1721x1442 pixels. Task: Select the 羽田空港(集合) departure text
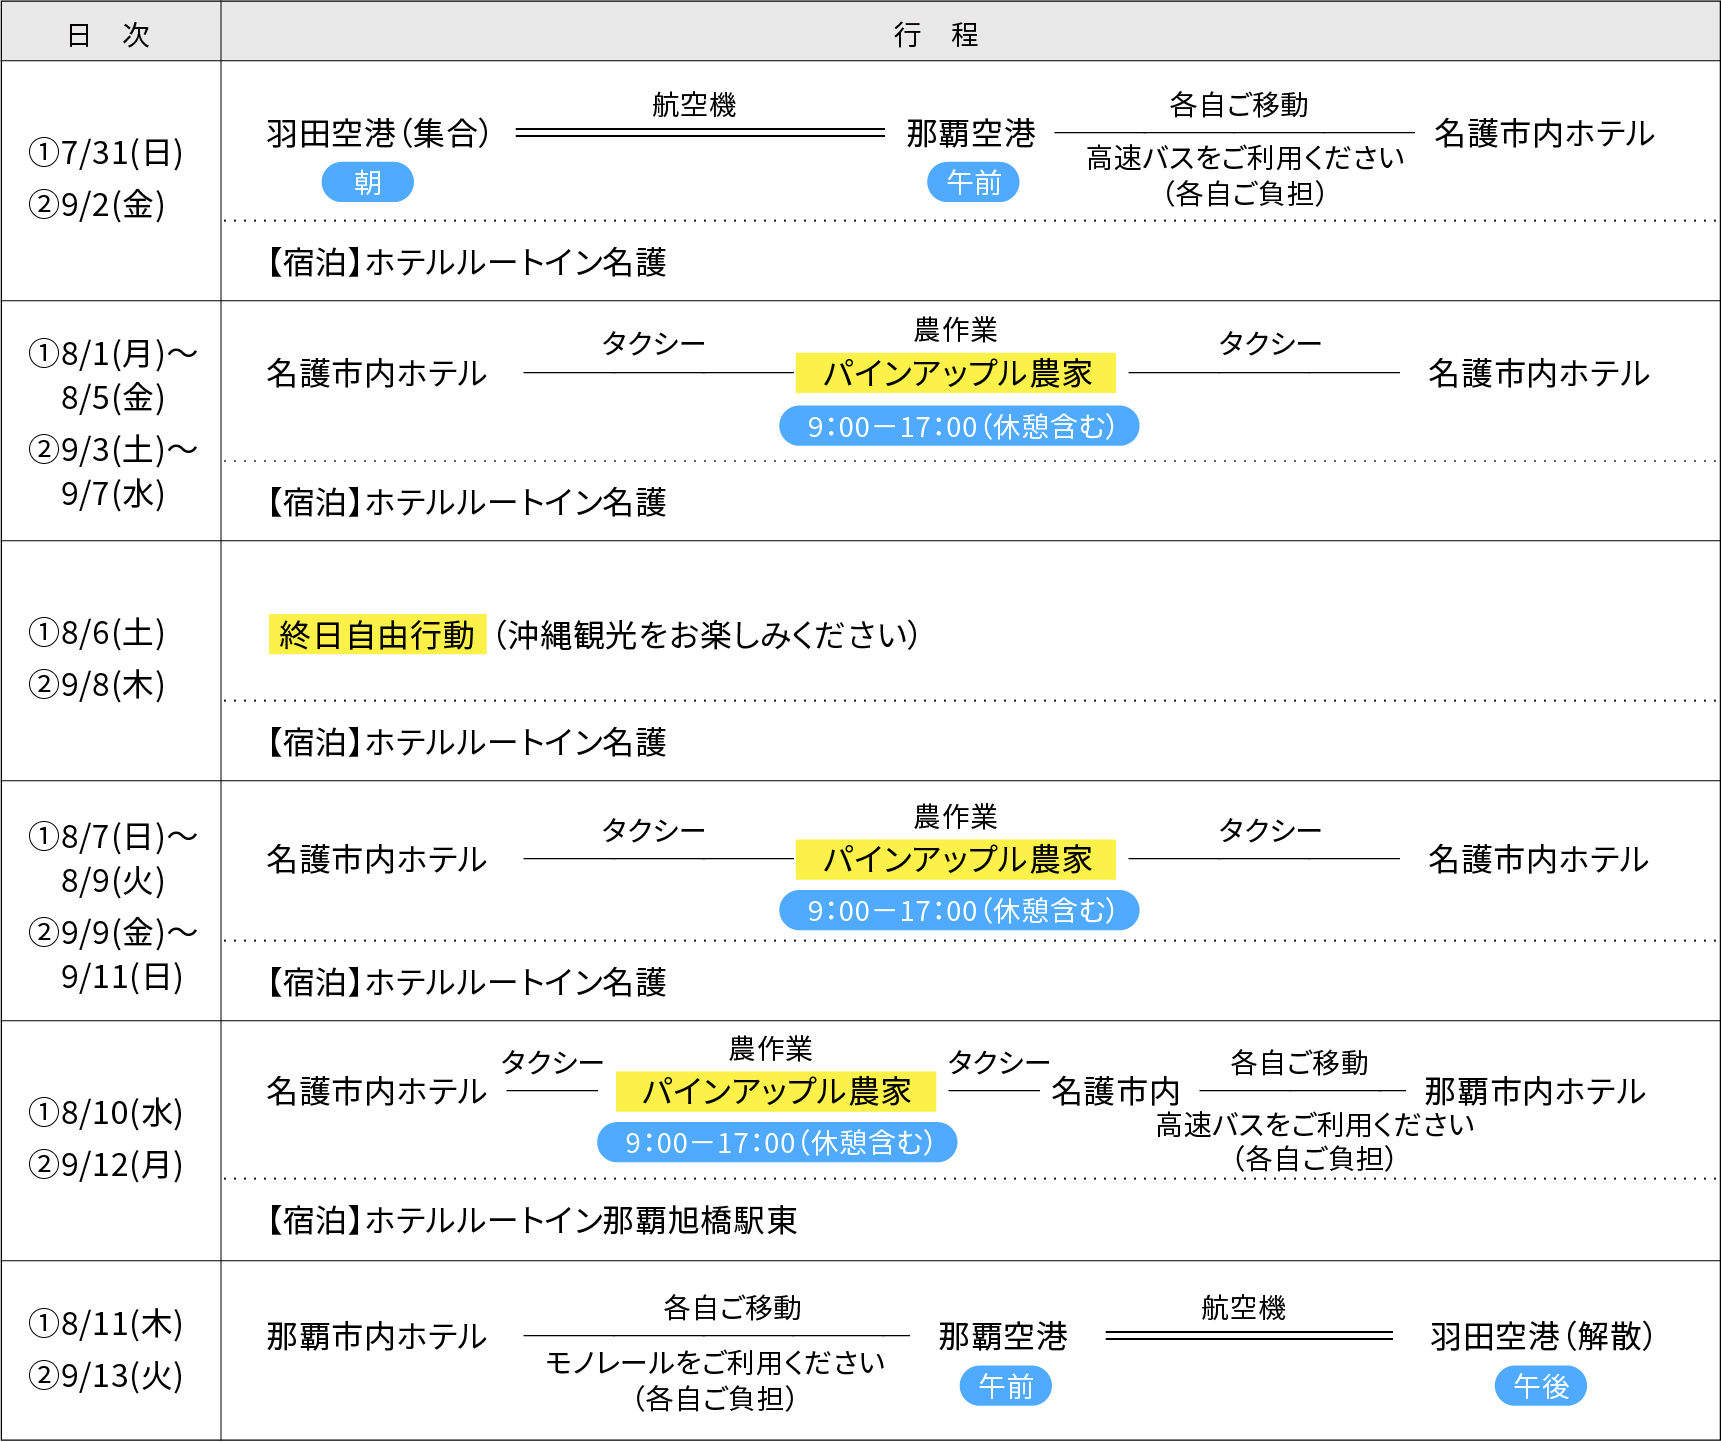378,133
